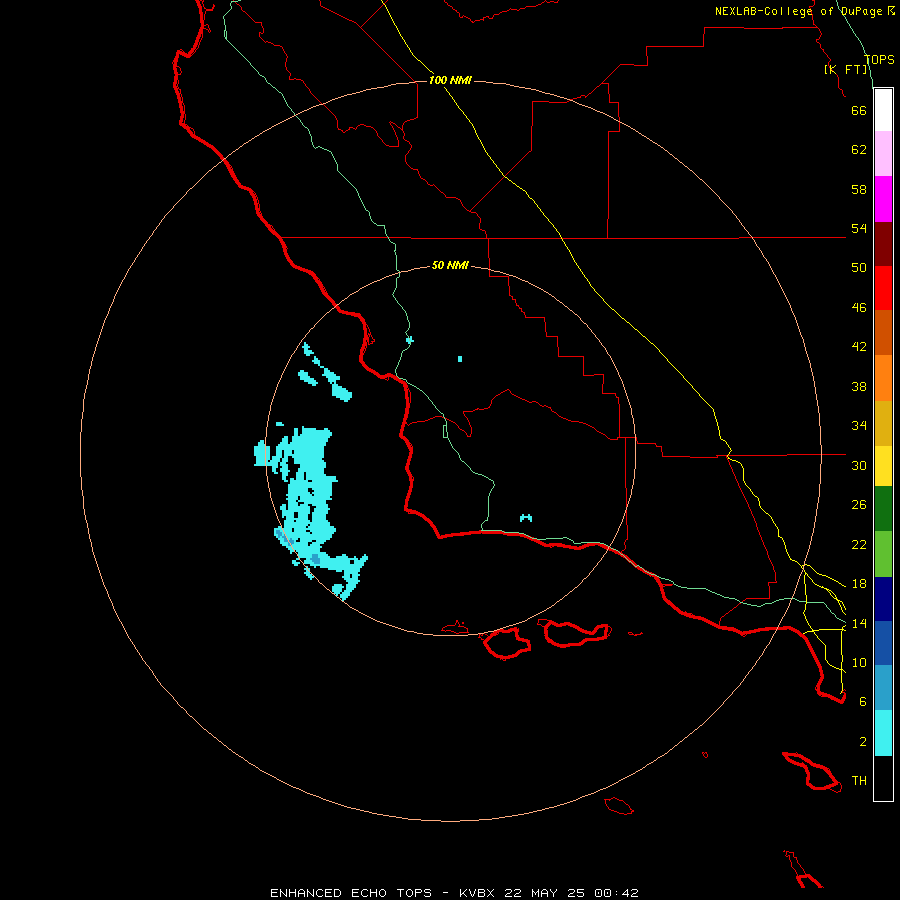The height and width of the screenshot is (900, 900).
Task: Click the medium blue legend swatch
Action: click(x=883, y=643)
